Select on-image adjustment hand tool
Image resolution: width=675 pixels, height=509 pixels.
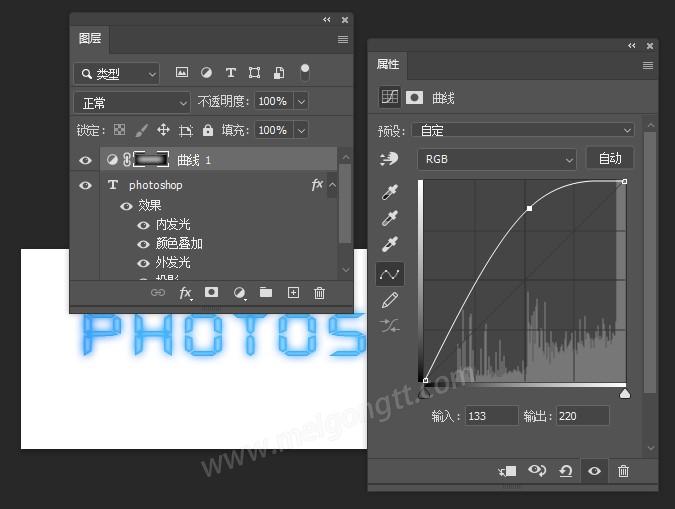(x=389, y=159)
